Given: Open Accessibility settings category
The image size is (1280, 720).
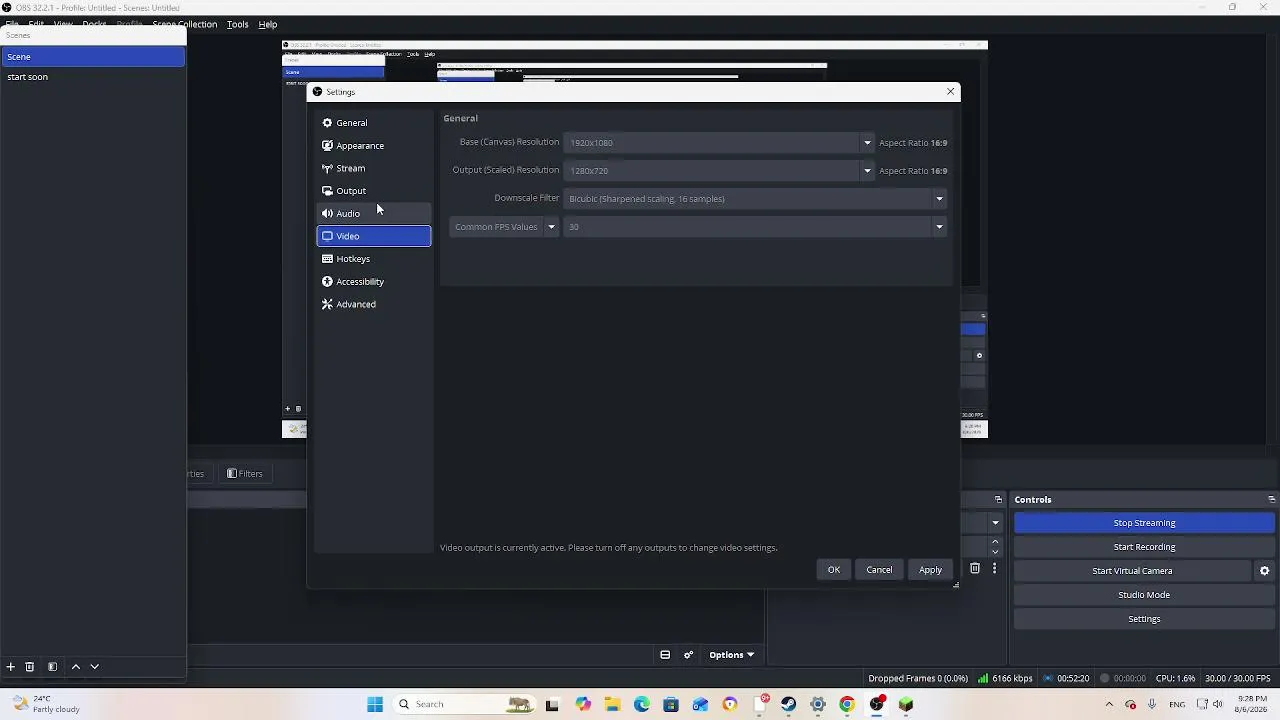Looking at the screenshot, I should (x=373, y=282).
